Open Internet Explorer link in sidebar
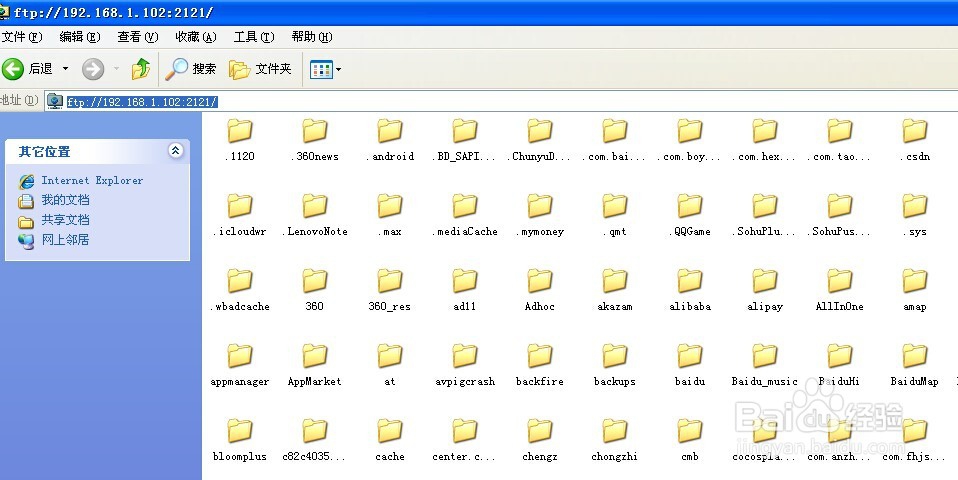The image size is (958, 480). pyautogui.click(x=92, y=180)
